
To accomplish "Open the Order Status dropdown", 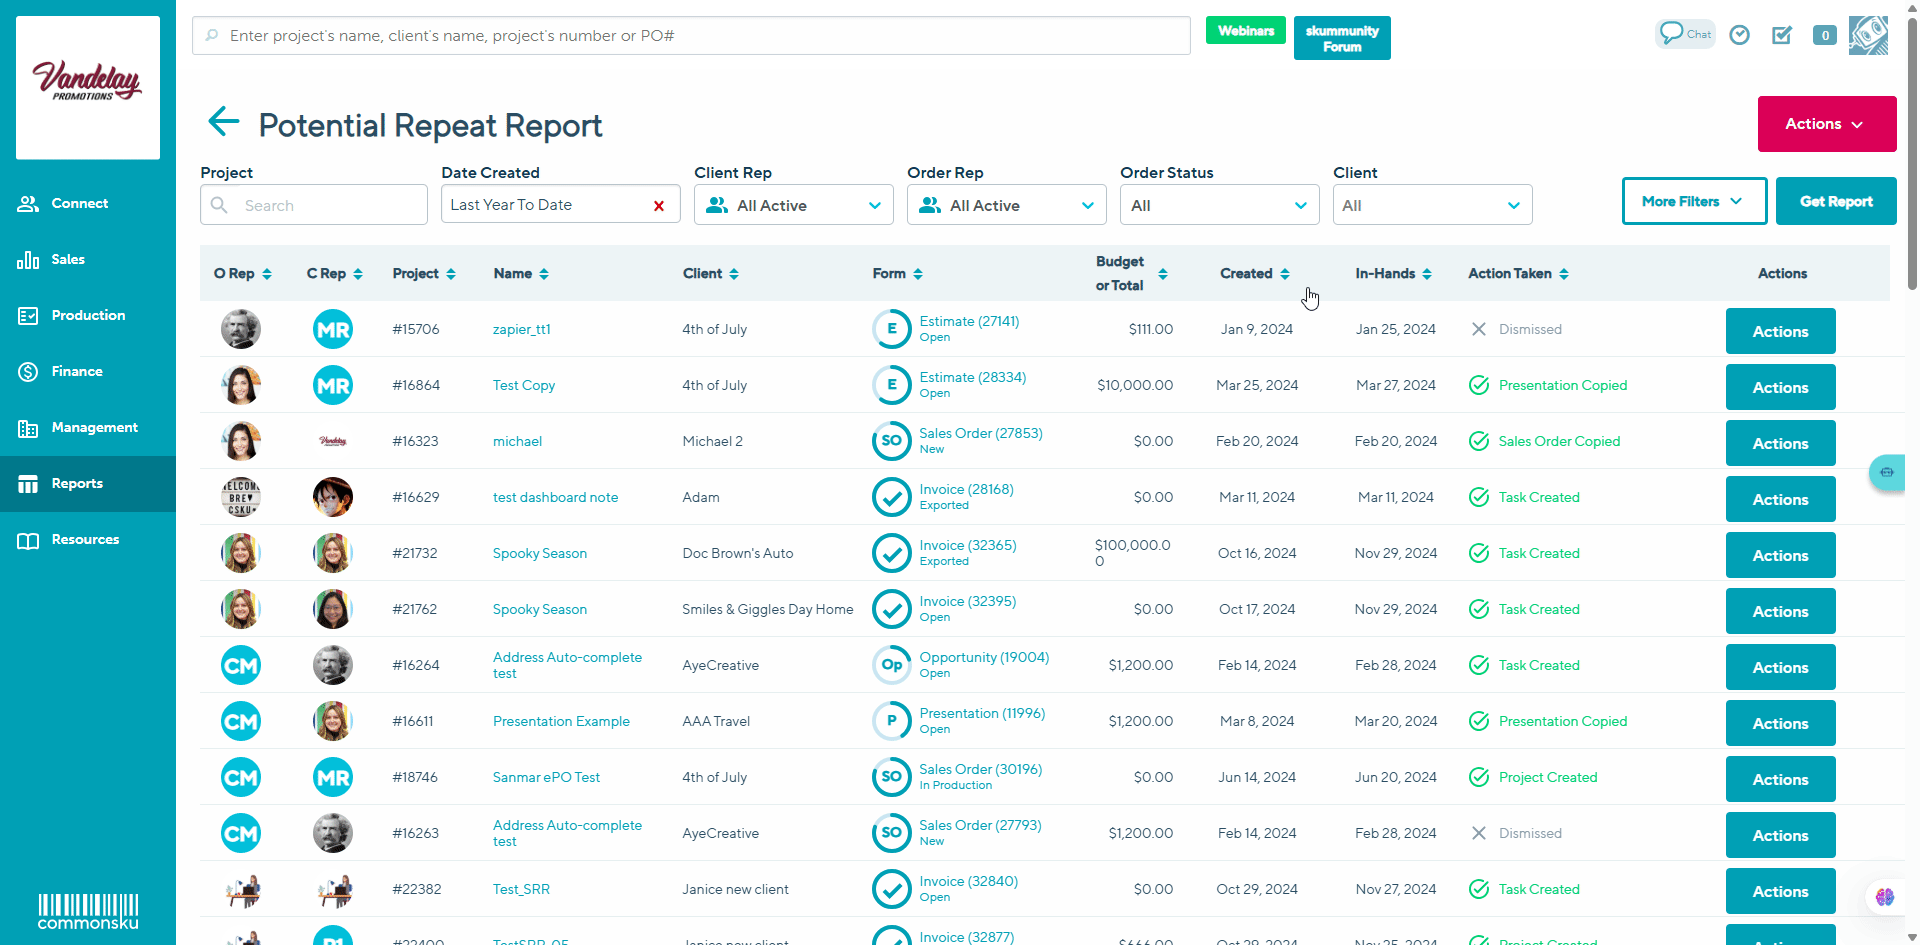I will 1219,205.
